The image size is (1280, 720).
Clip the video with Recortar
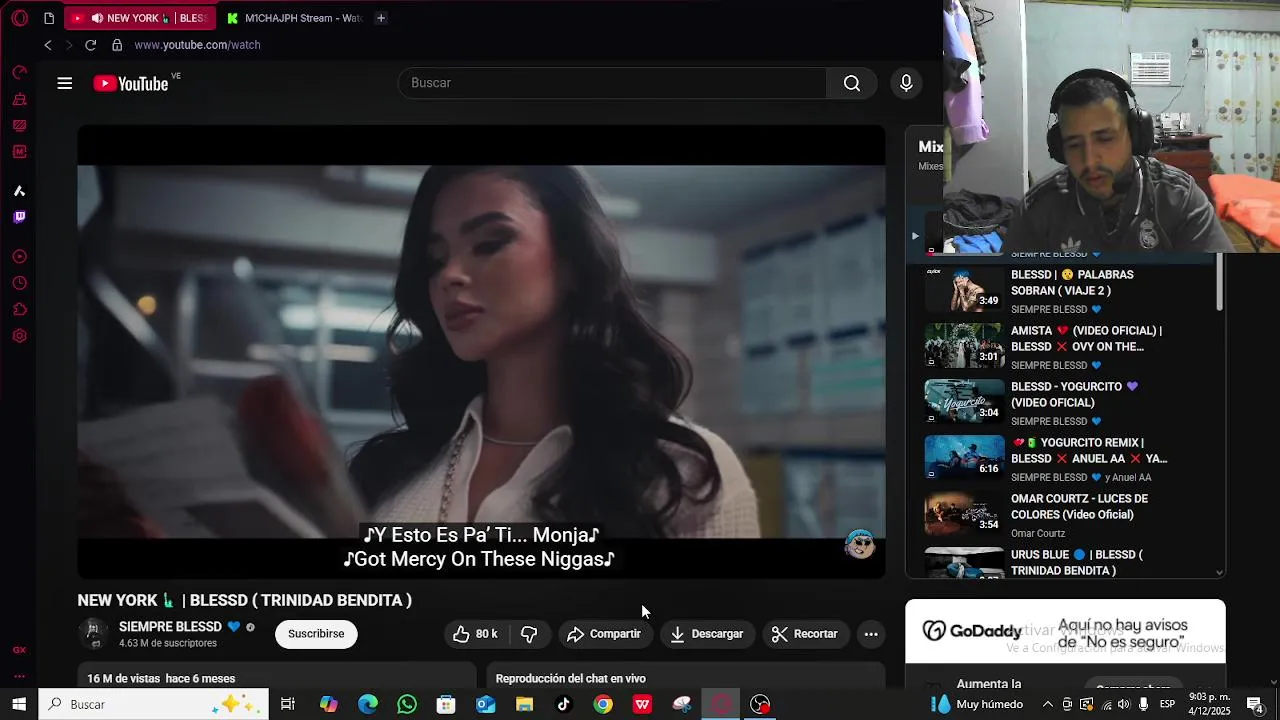805,634
